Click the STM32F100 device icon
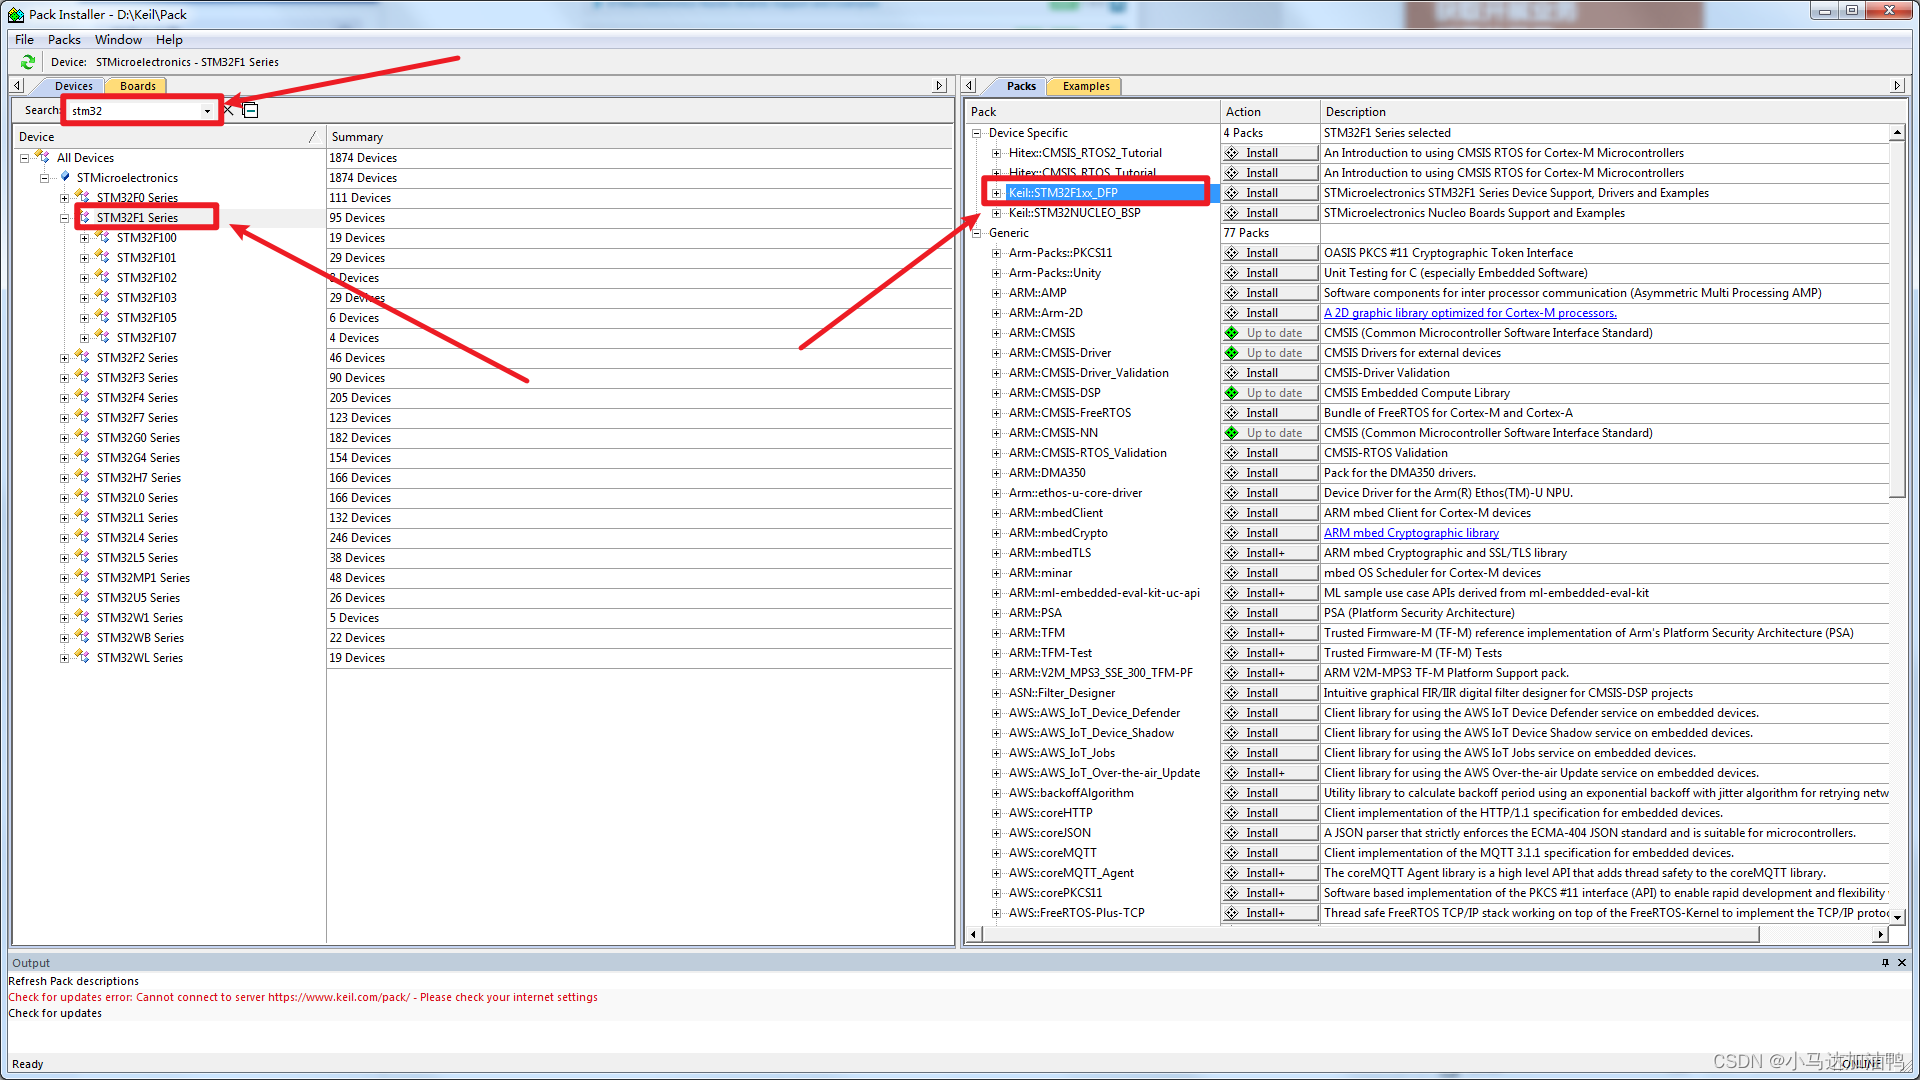This screenshot has height=1080, width=1920. click(x=102, y=237)
